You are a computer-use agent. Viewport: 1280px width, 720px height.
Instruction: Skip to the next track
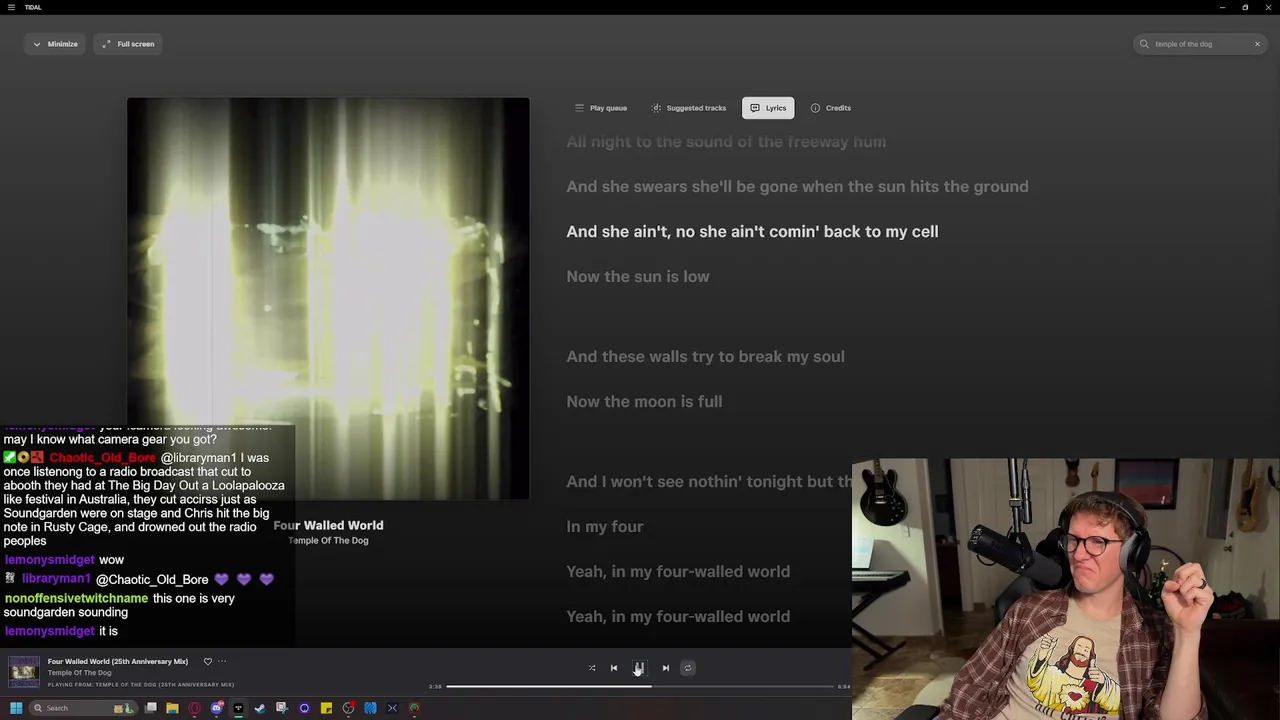click(x=665, y=668)
